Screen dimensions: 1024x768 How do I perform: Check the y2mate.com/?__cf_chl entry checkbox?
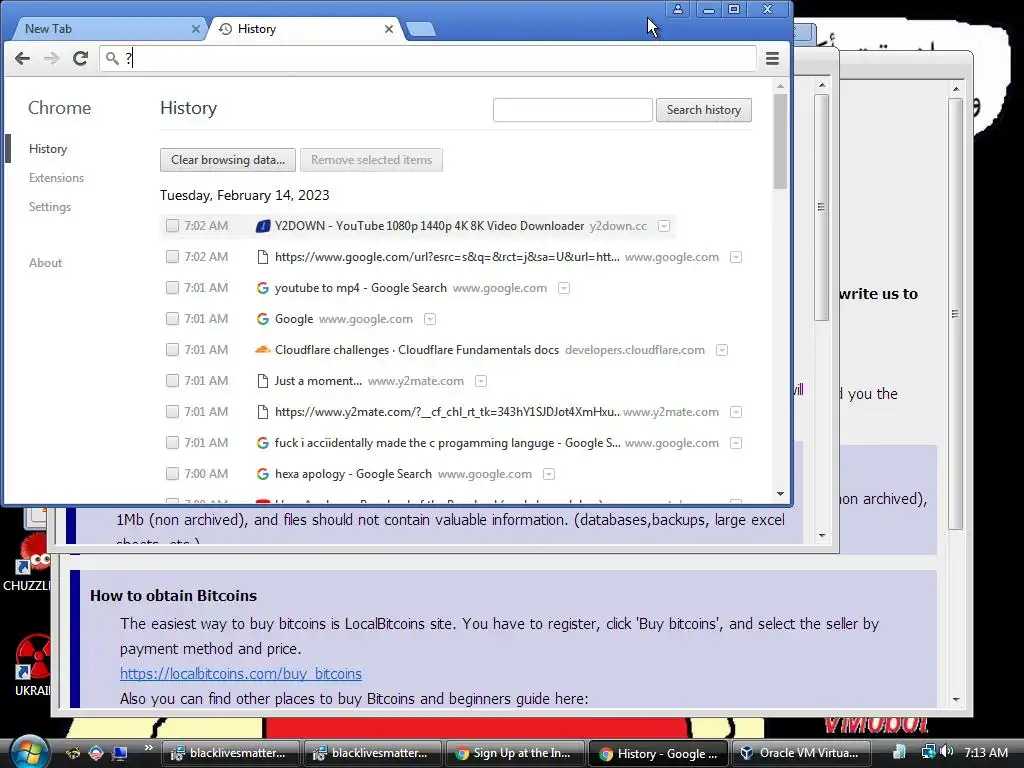(x=172, y=412)
